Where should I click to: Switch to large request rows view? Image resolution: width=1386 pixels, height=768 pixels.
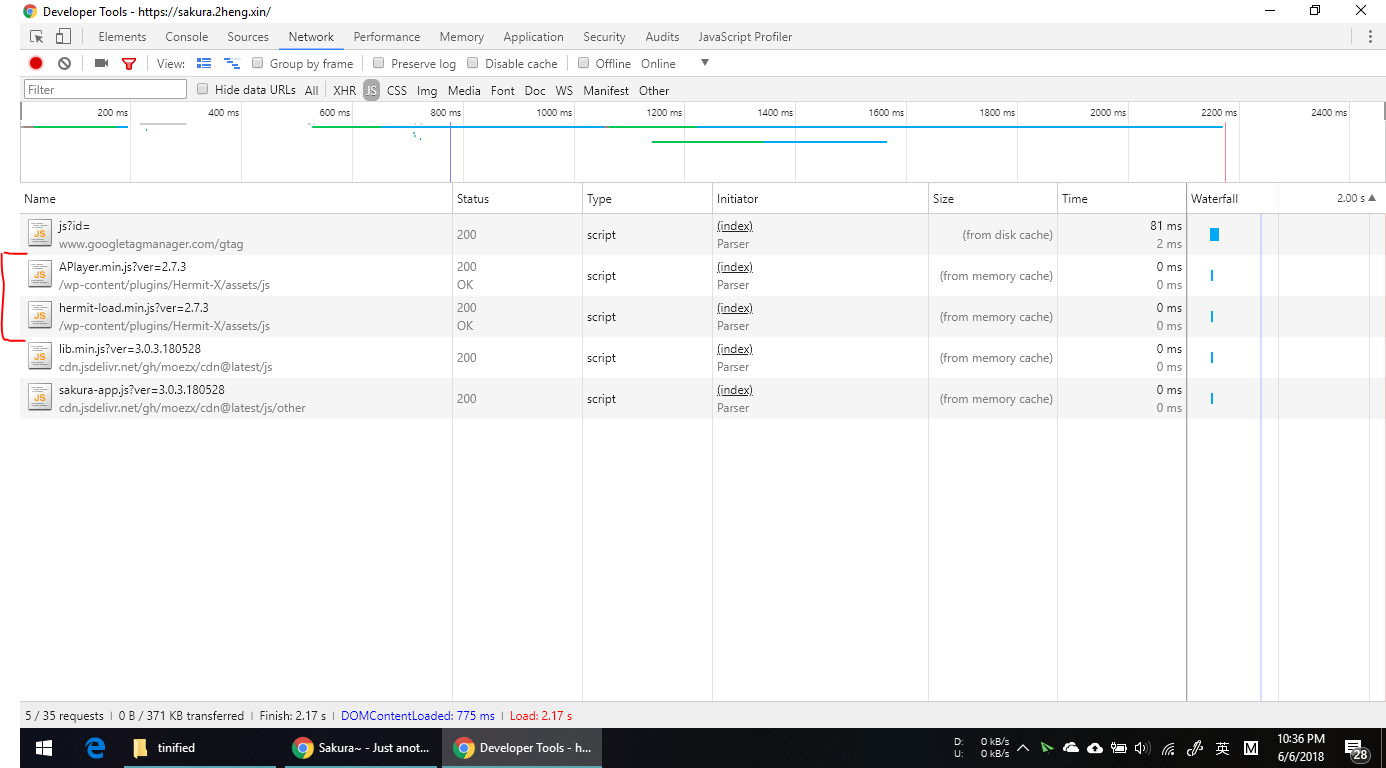point(204,63)
